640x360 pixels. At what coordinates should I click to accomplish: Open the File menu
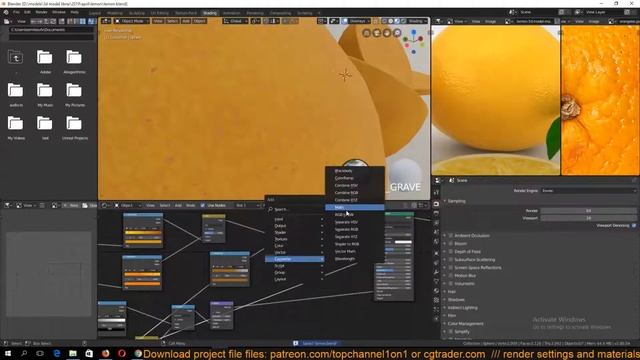point(16,12)
